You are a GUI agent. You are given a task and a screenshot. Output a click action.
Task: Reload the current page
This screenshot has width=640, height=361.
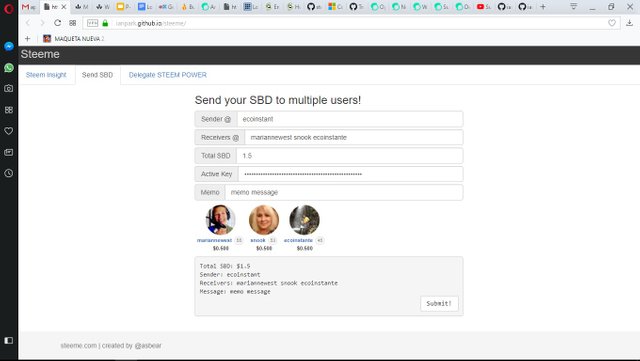coord(58,23)
